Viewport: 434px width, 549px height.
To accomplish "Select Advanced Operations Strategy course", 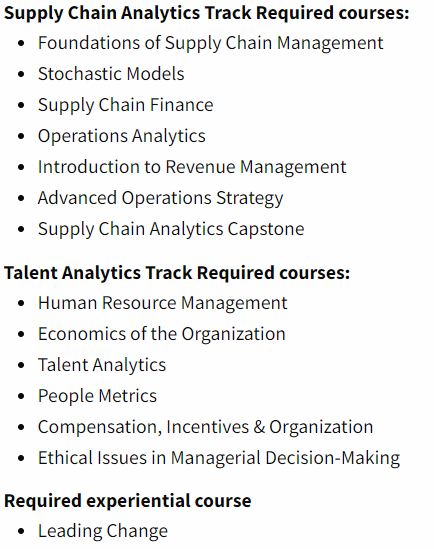I will 161,199.
